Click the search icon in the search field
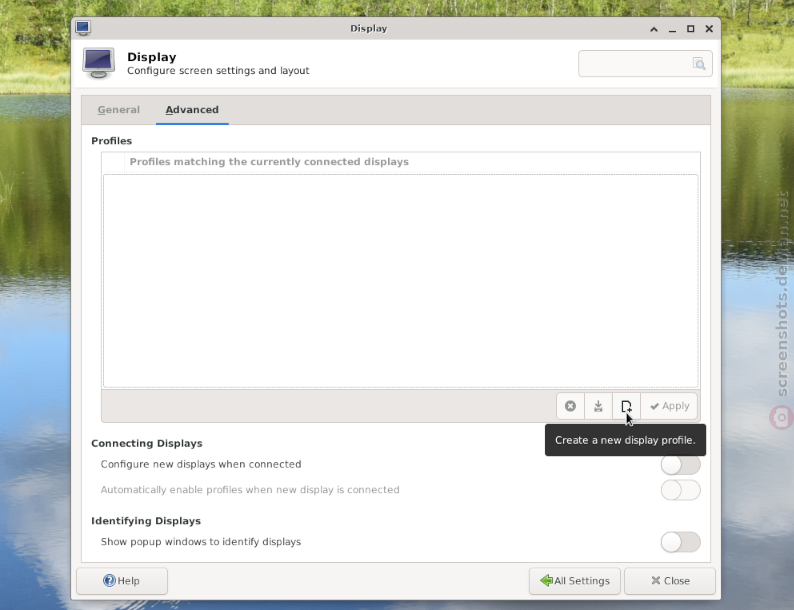This screenshot has width=794, height=610. pos(699,63)
